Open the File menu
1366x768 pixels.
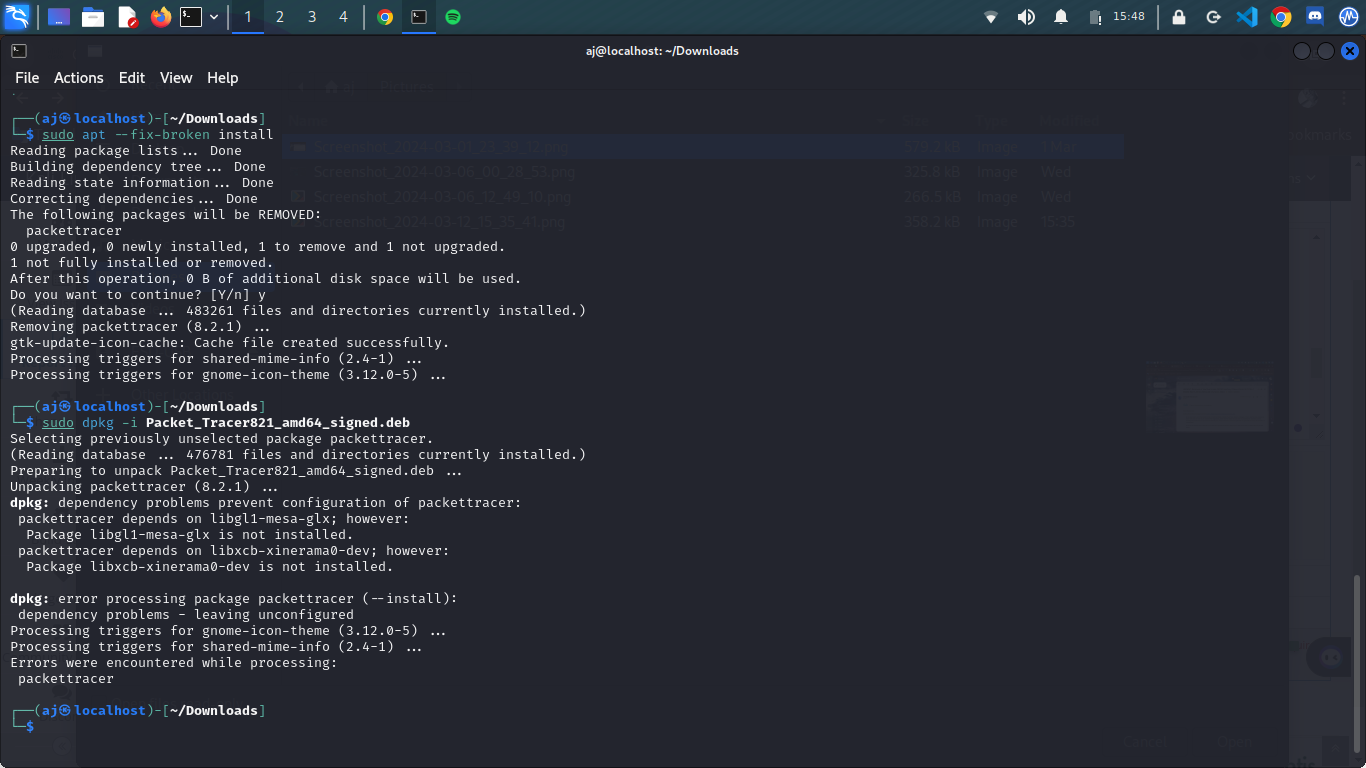[x=27, y=78]
